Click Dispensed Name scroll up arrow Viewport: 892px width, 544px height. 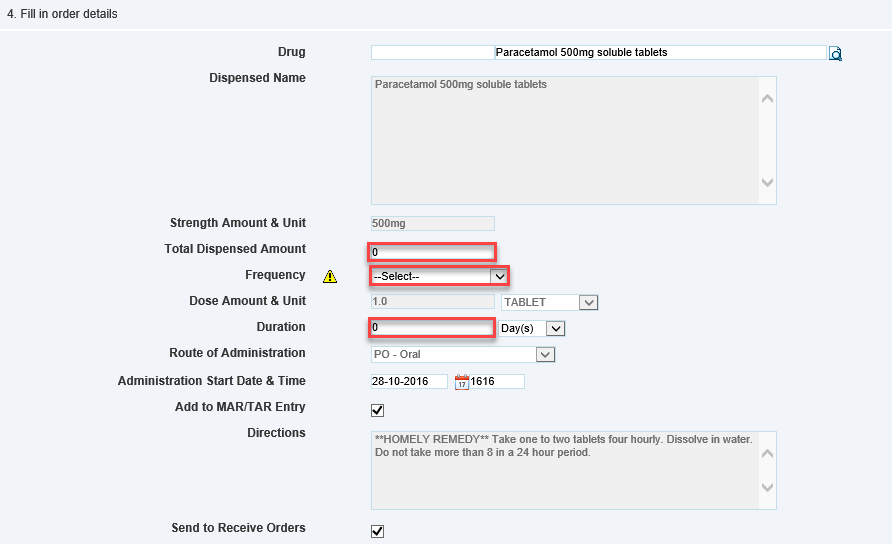[767, 99]
